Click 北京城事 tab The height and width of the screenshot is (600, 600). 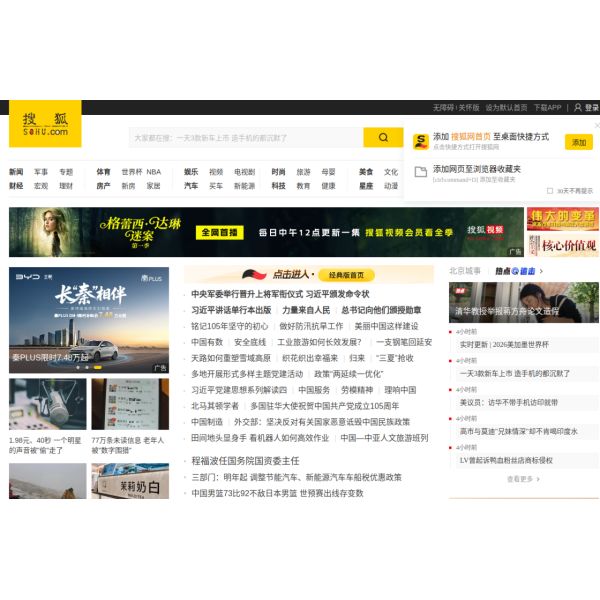465,271
